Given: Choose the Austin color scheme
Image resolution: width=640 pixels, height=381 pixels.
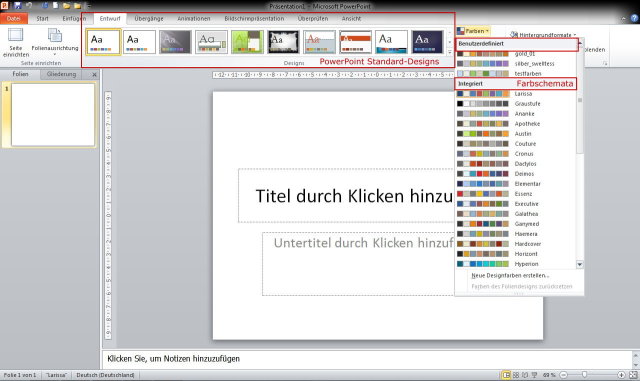Looking at the screenshot, I should pyautogui.click(x=516, y=134).
